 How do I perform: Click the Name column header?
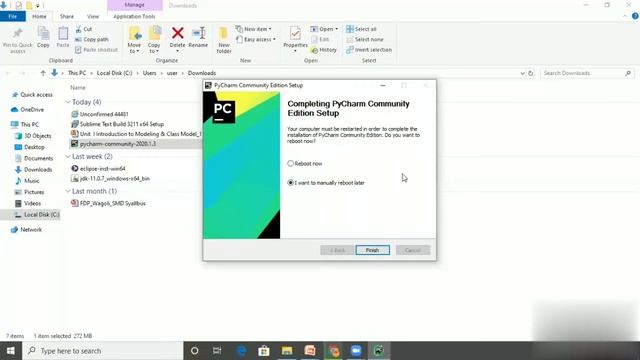[x=78, y=87]
